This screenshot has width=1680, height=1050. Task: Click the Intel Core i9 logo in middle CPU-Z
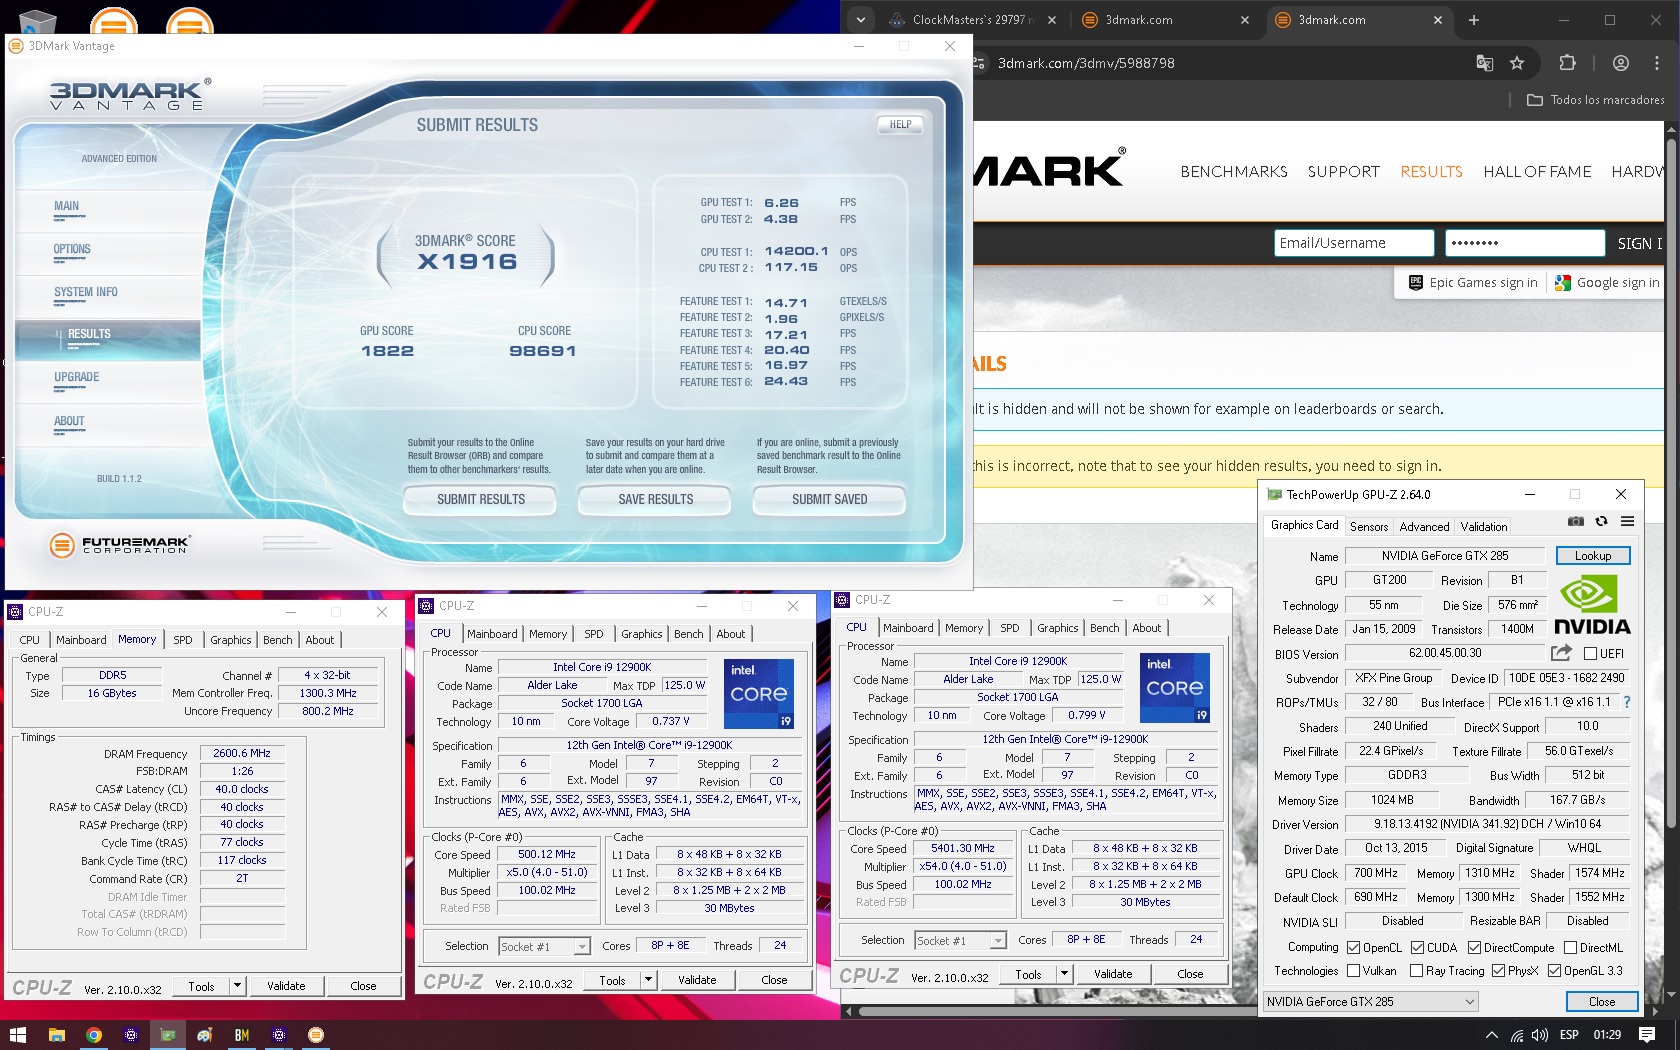[x=759, y=692]
